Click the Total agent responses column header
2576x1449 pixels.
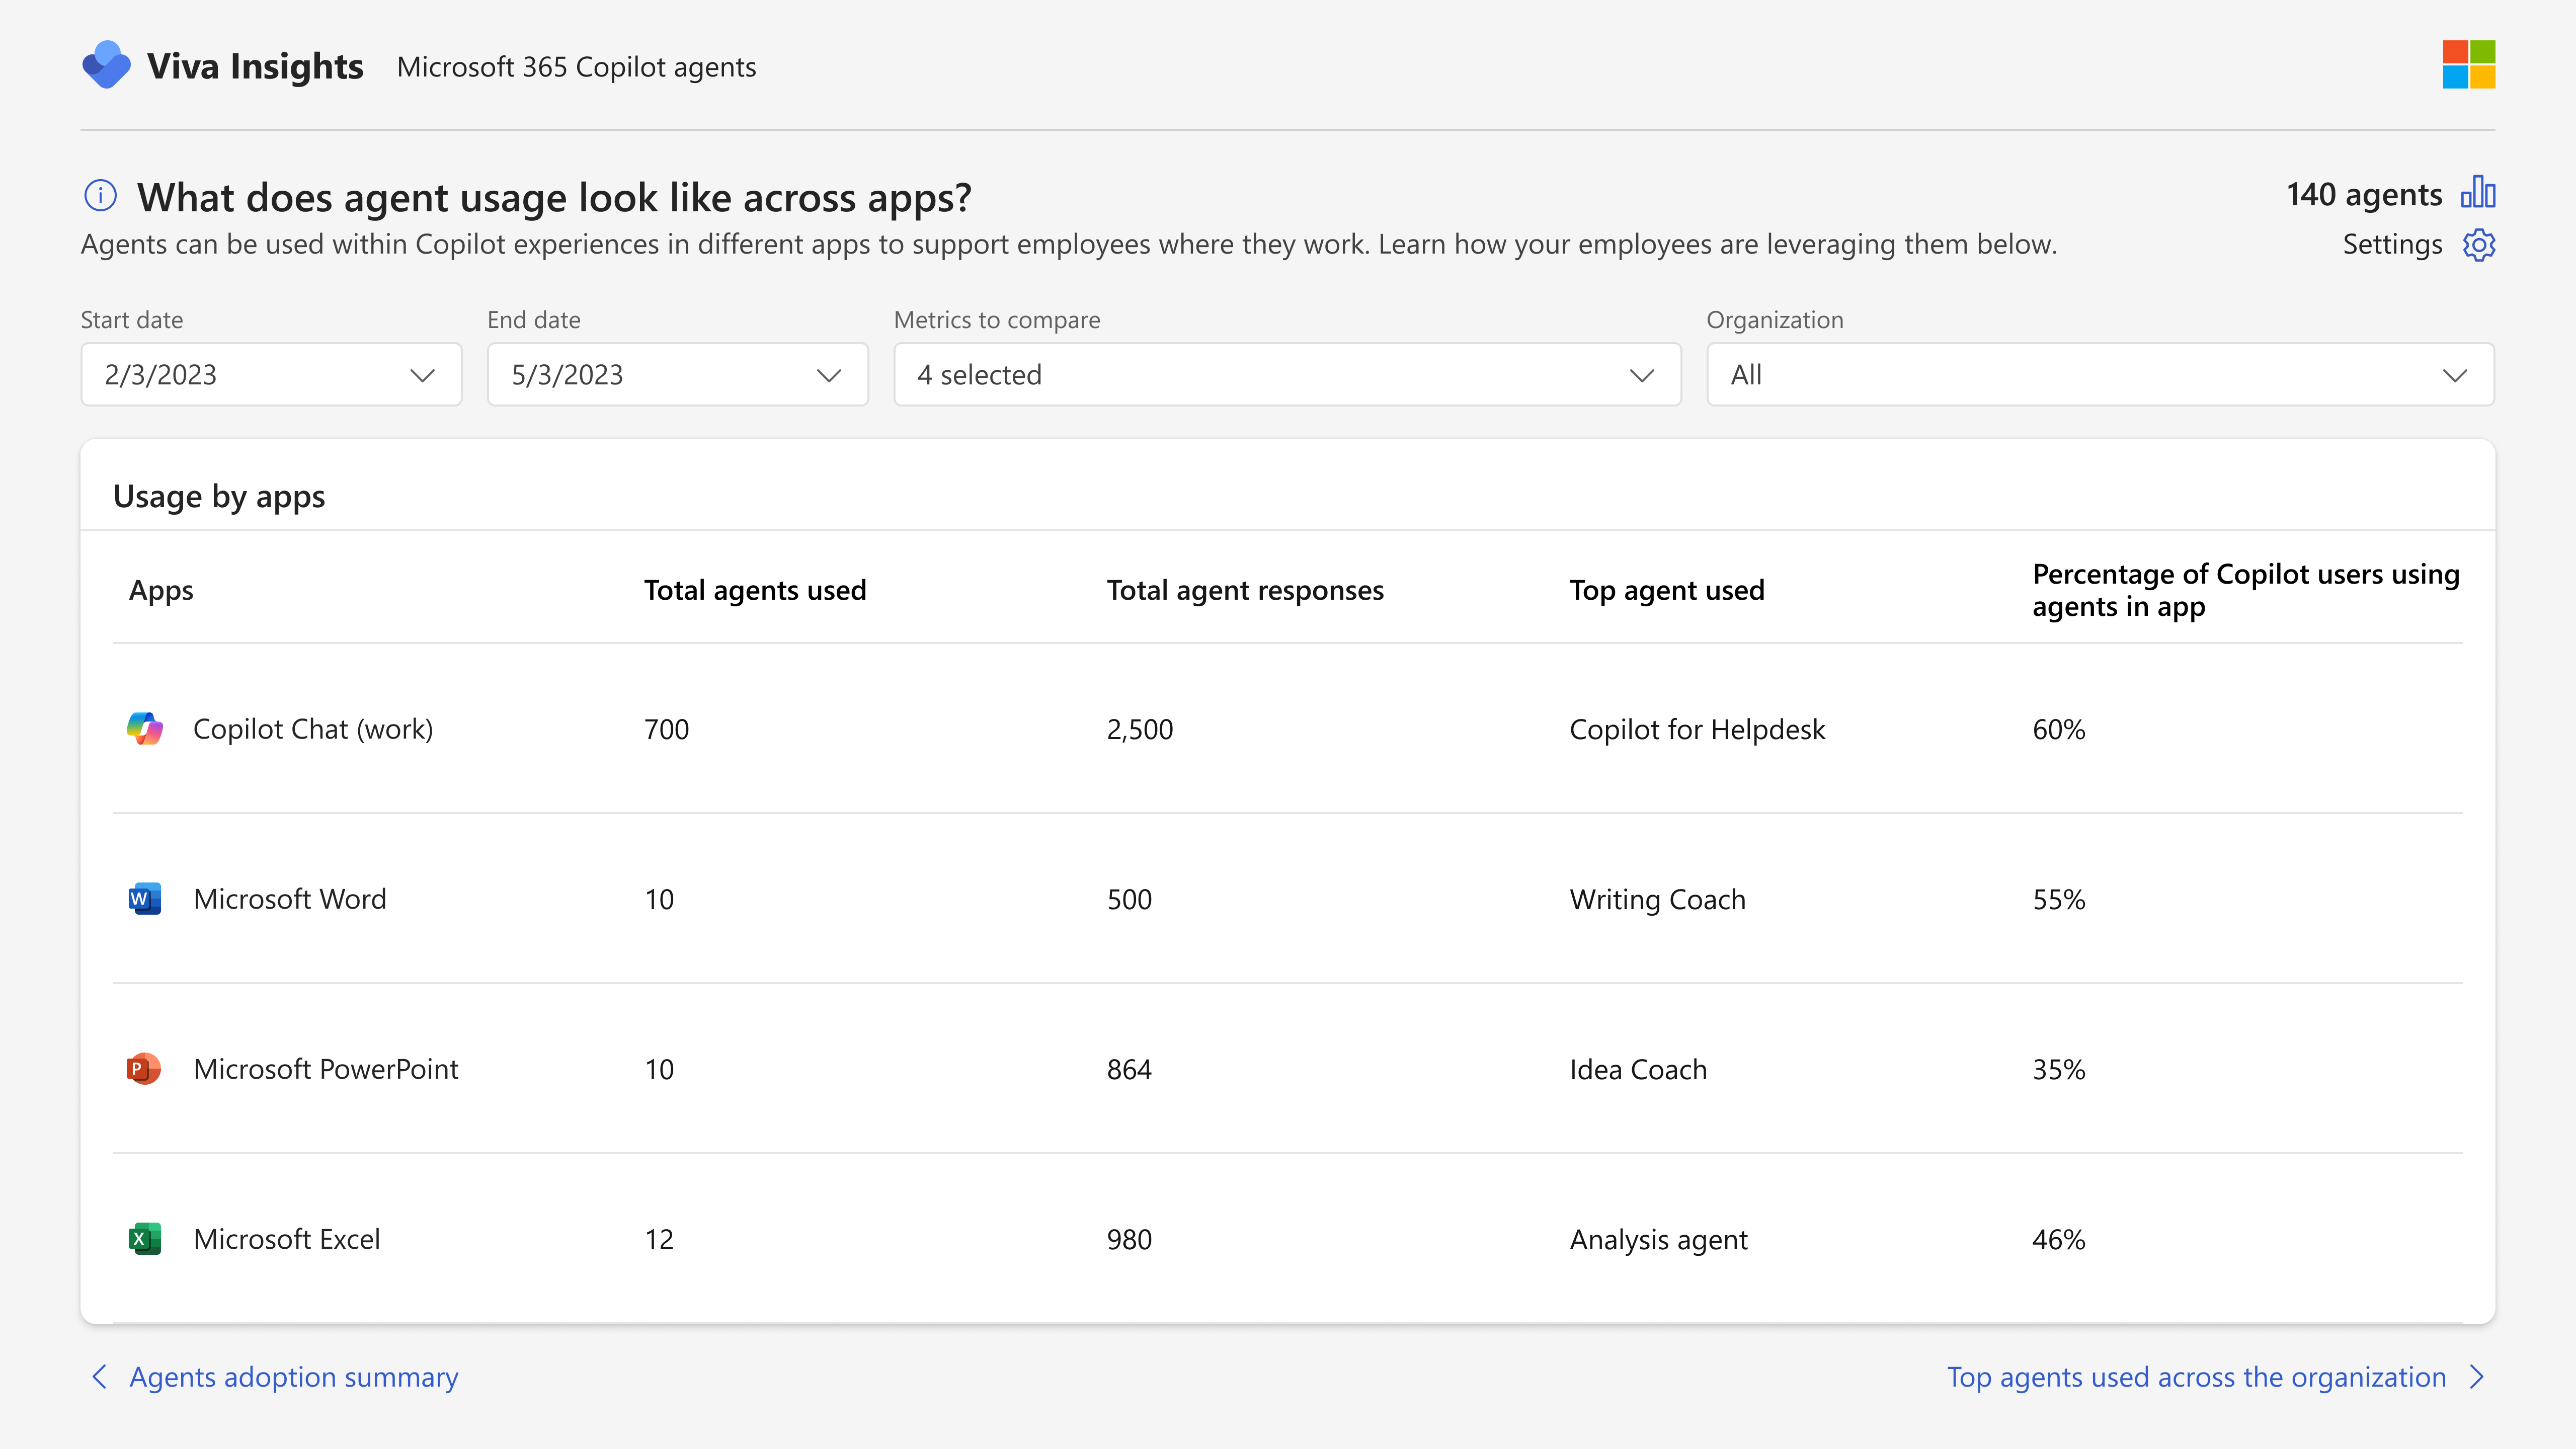tap(1245, 590)
